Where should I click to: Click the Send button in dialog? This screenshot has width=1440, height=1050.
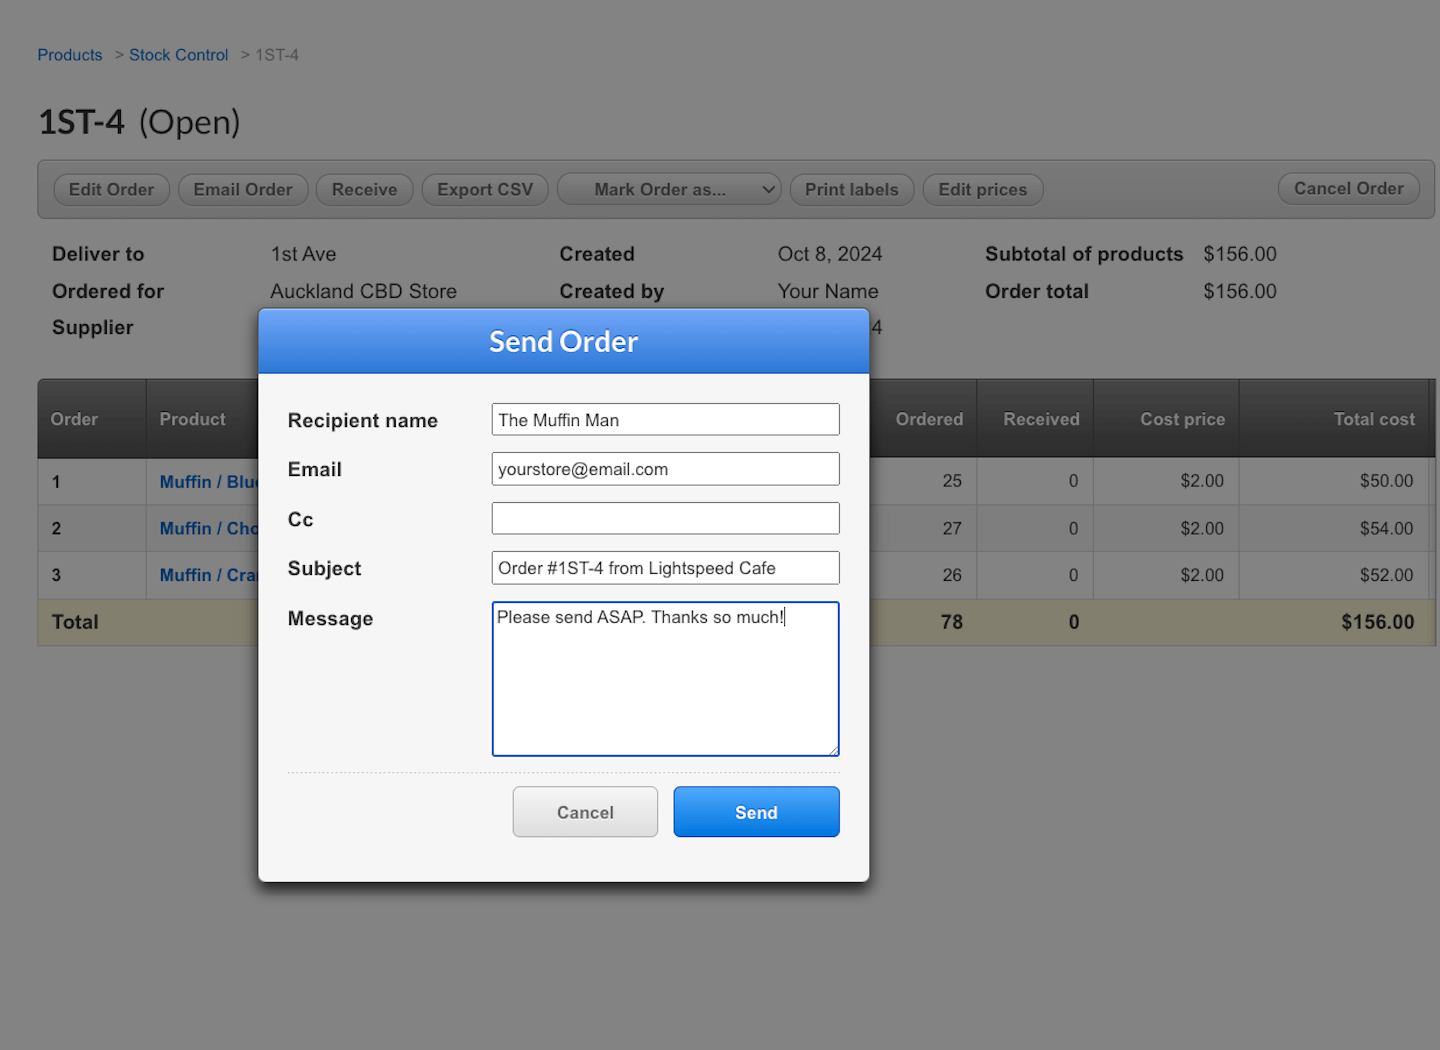point(756,812)
